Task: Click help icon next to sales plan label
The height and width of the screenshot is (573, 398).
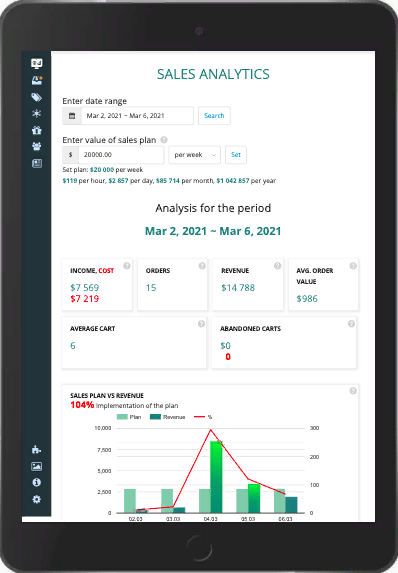Action: (164, 140)
